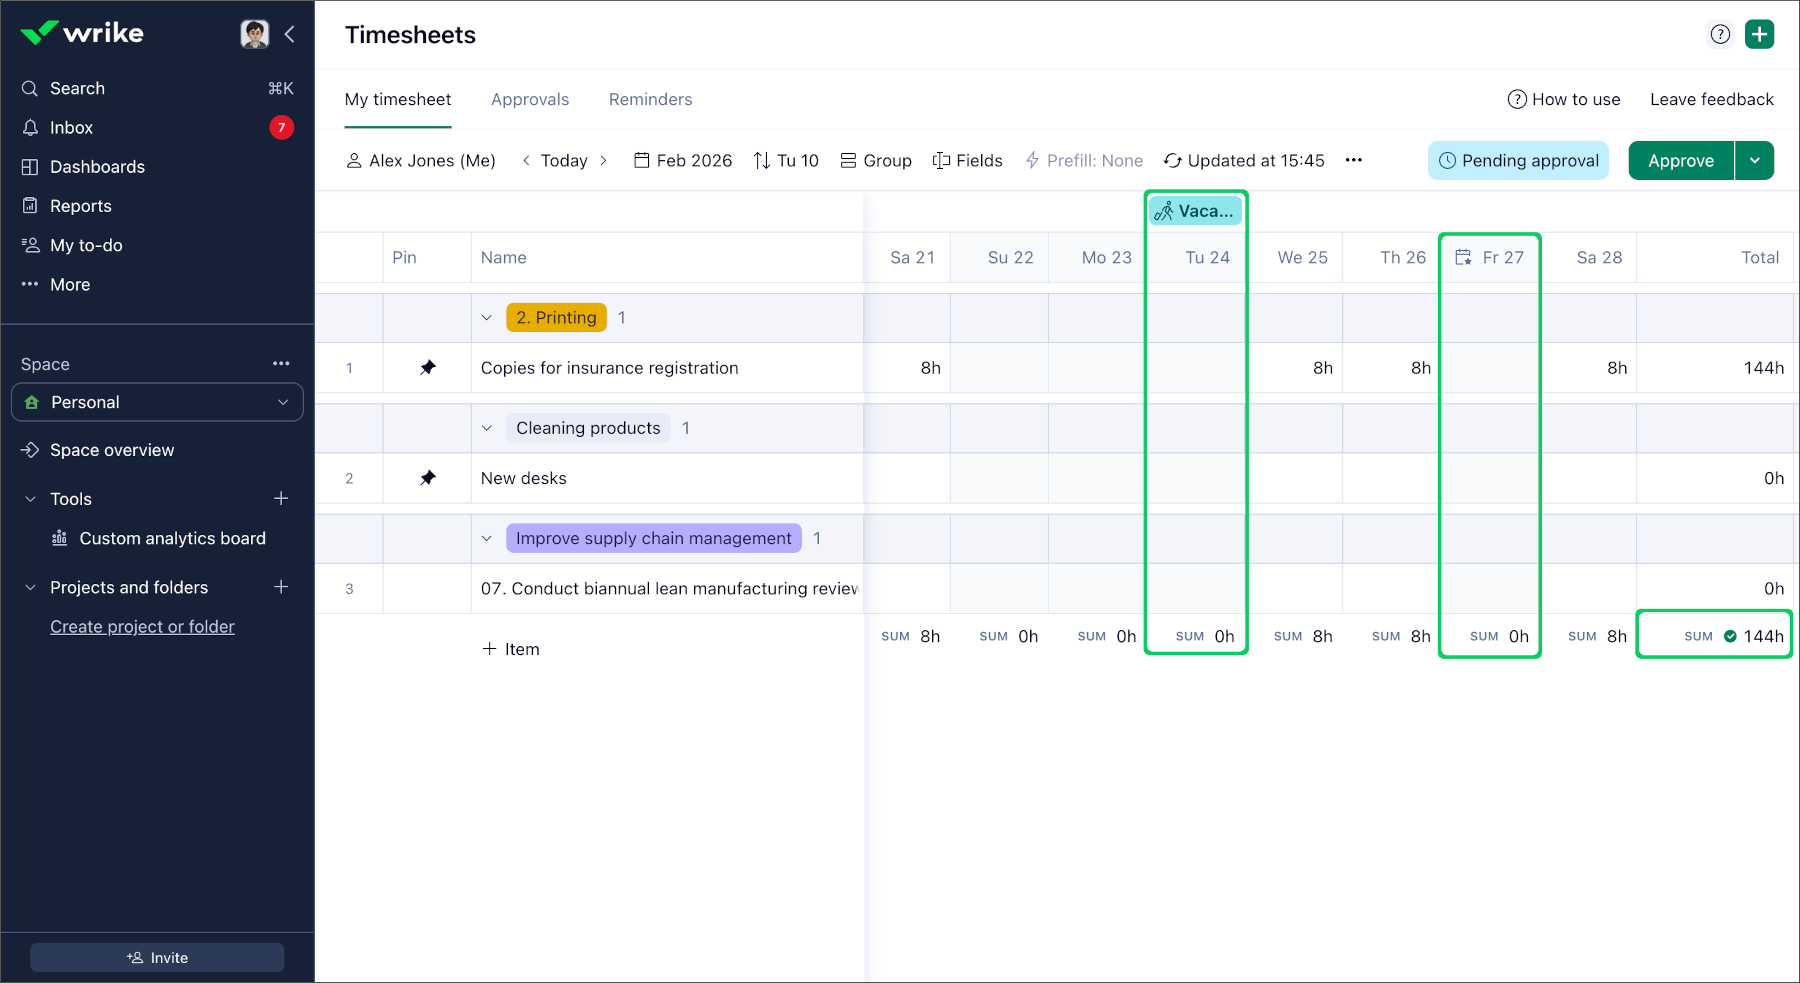Click the green plus create button
The height and width of the screenshot is (983, 1800).
(x=1759, y=34)
